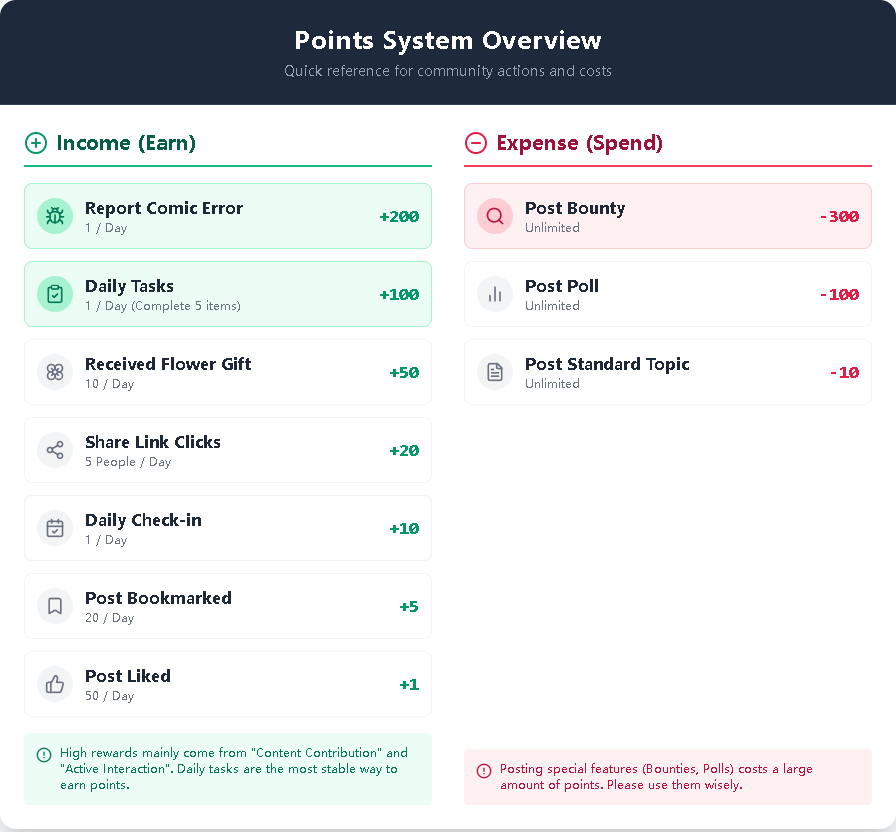Click the clipboard icon beside Daily Tasks

pos(55,294)
